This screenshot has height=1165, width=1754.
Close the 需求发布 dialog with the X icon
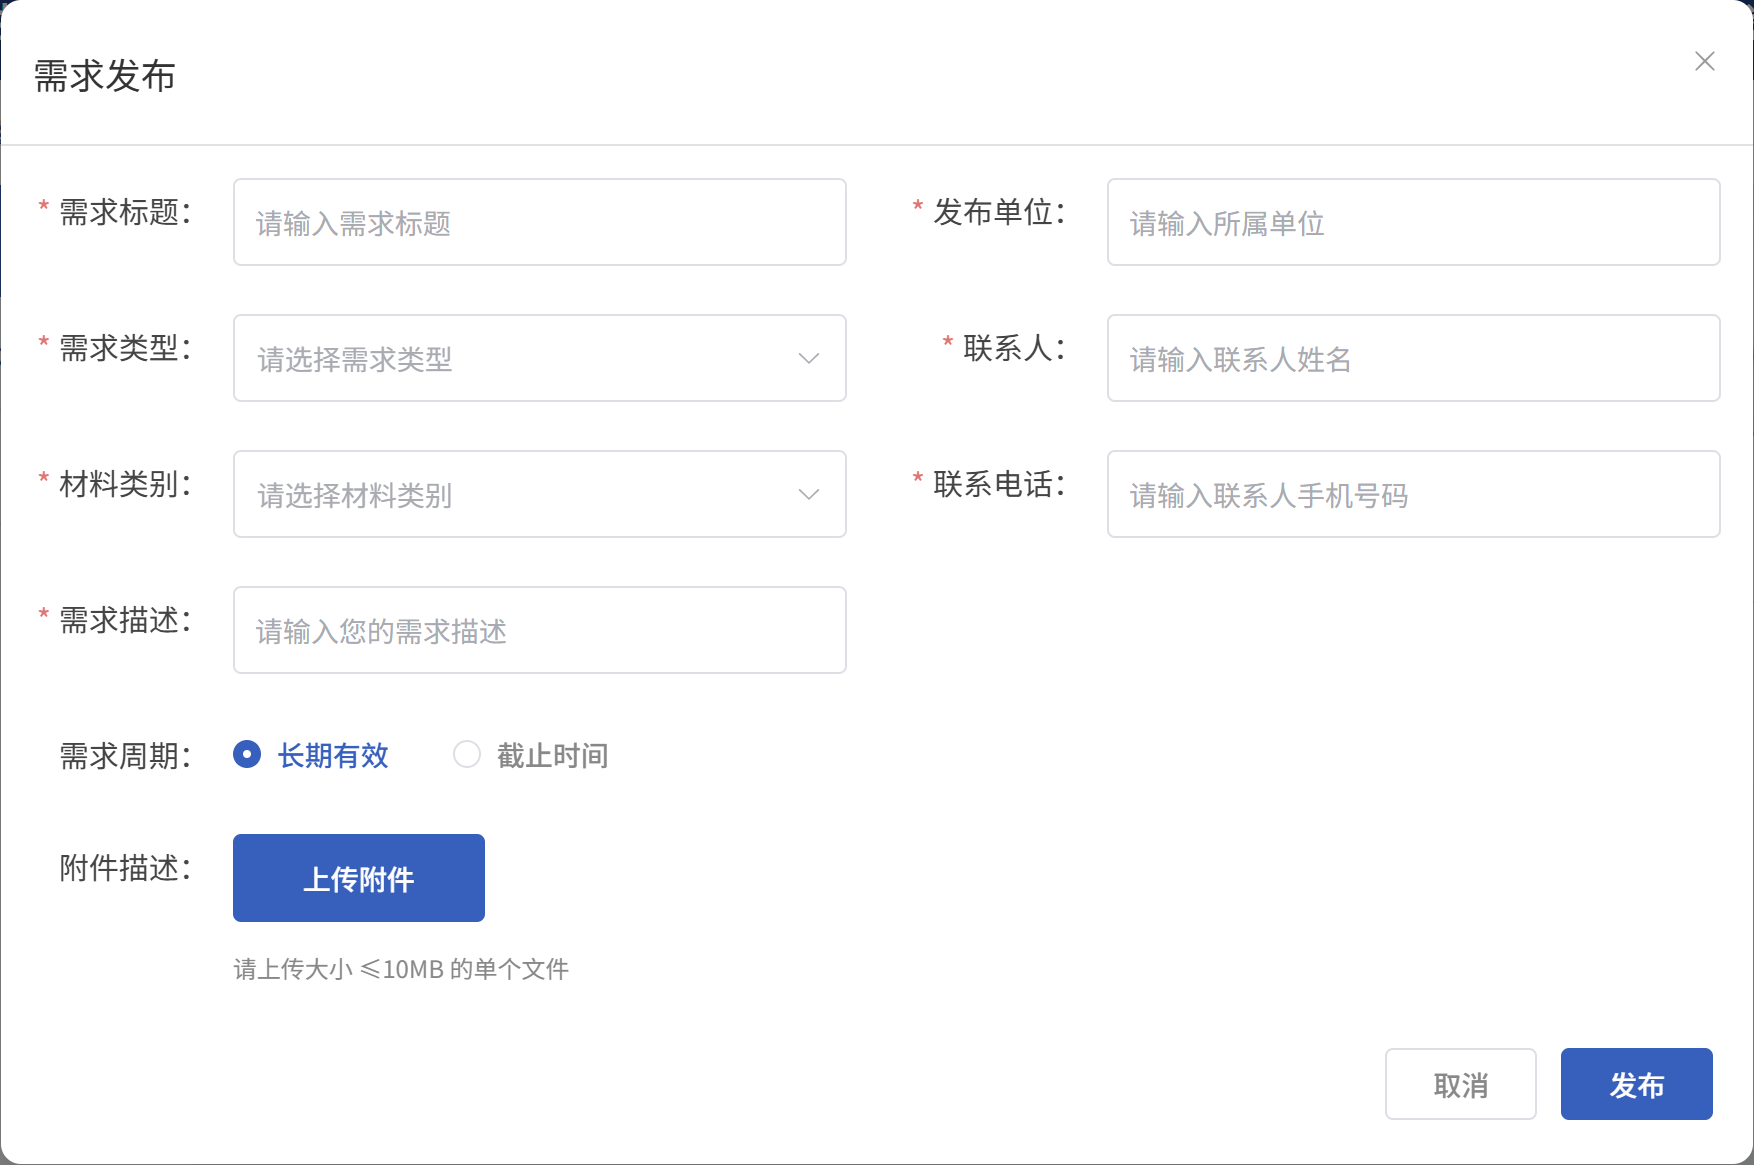point(1704,62)
